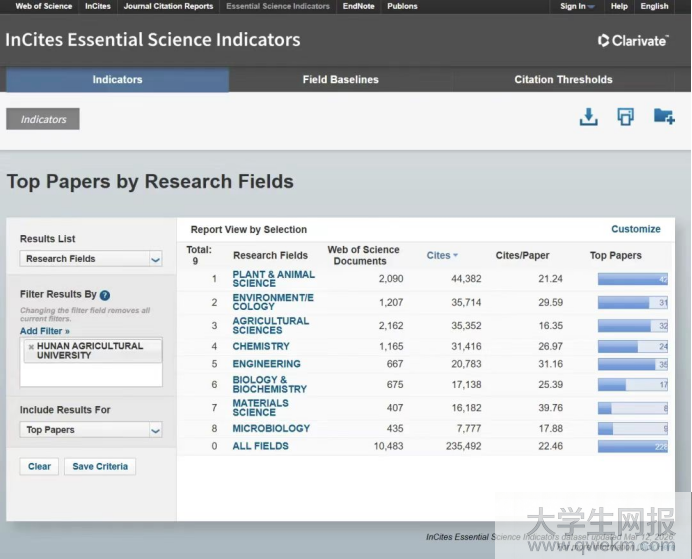Click the Top Papers bar for Chemistry

pyautogui.click(x=633, y=346)
